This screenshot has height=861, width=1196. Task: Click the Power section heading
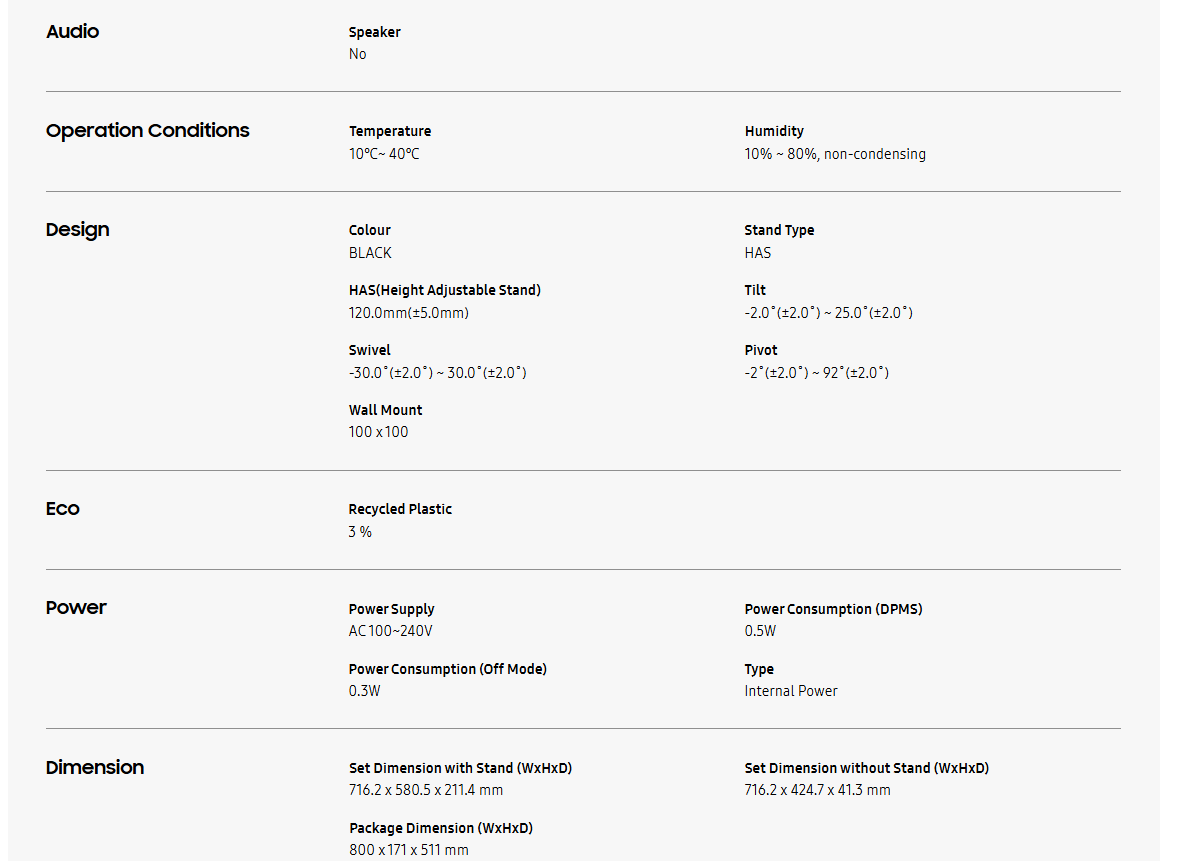click(x=76, y=608)
